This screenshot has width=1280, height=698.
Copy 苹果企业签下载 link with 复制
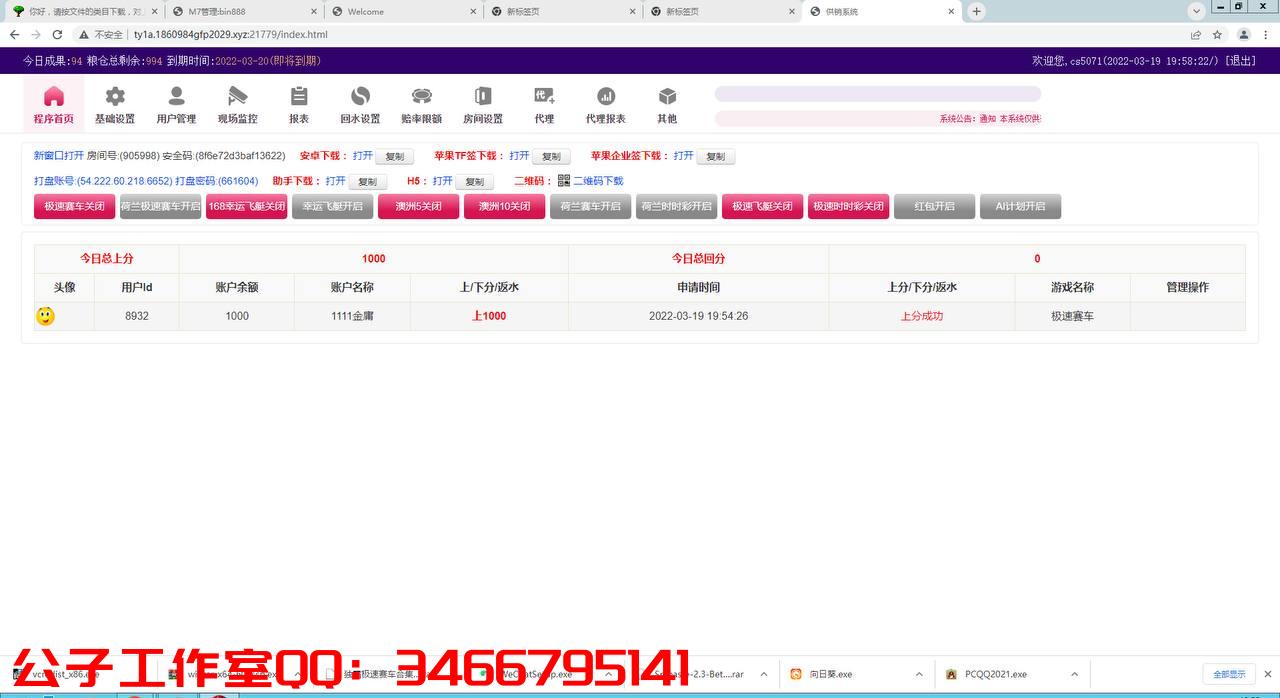click(x=715, y=157)
